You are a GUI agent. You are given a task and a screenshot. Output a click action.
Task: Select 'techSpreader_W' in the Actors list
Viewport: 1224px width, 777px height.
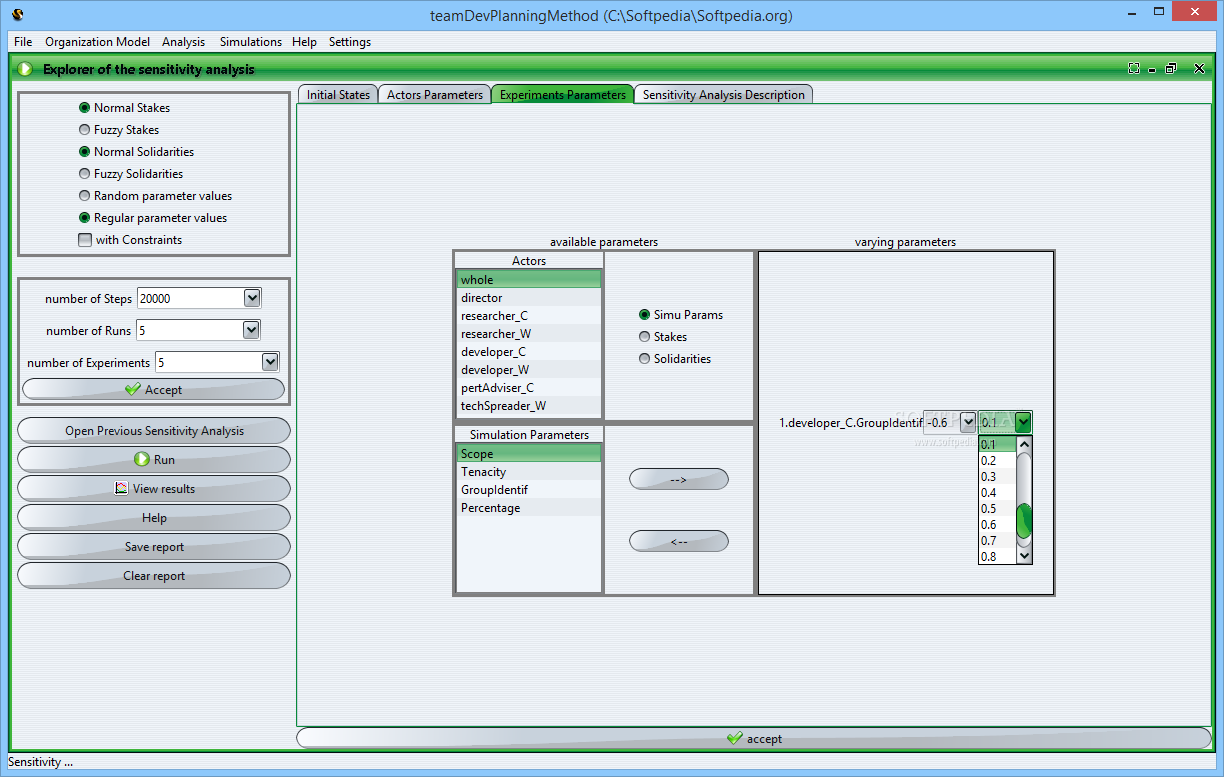click(529, 406)
